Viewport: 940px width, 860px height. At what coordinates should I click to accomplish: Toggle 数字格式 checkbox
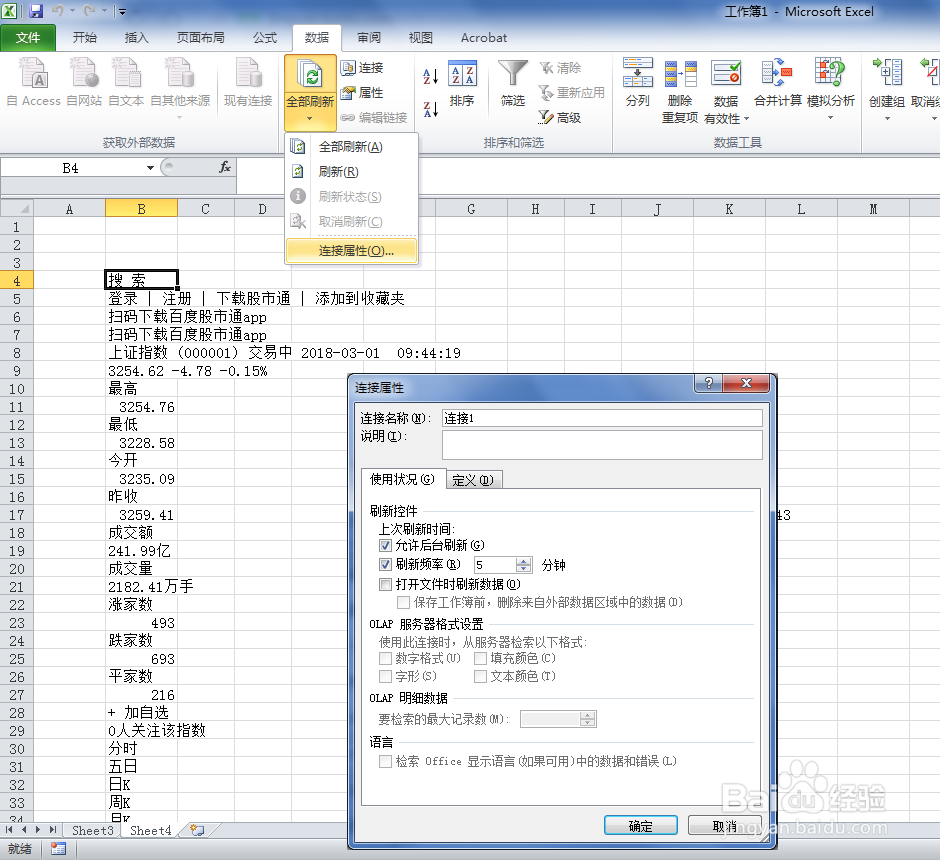(x=385, y=659)
